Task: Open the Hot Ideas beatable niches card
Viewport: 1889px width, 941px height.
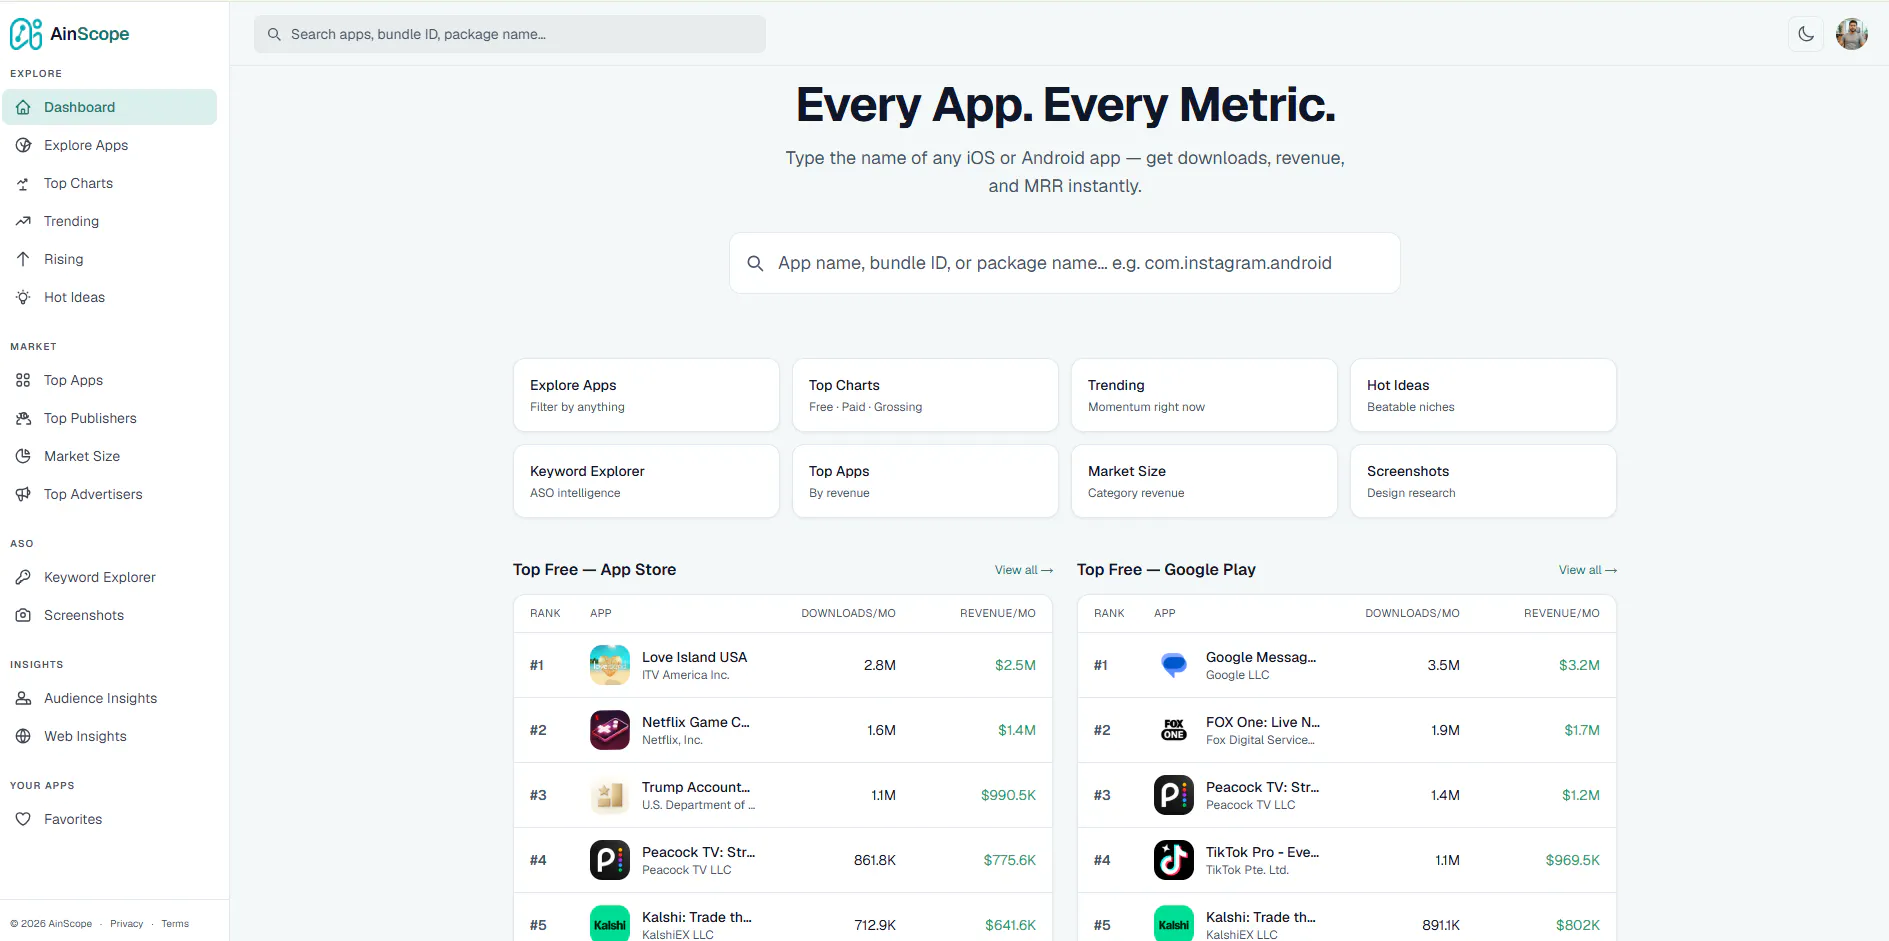Action: (x=1483, y=395)
